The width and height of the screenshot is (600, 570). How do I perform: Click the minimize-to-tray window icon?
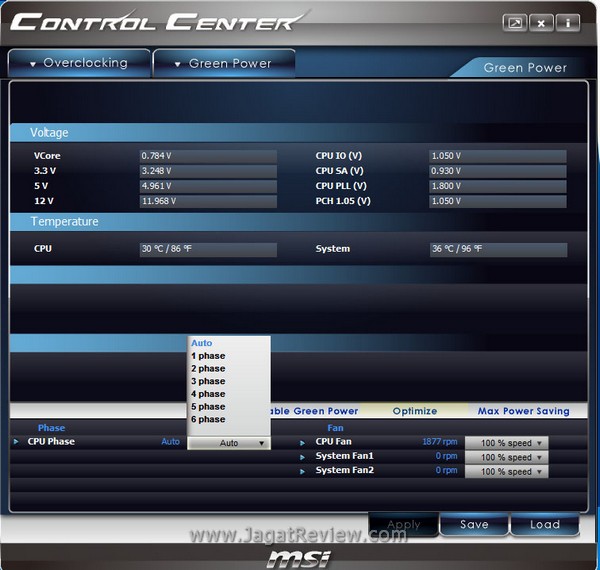coord(516,22)
